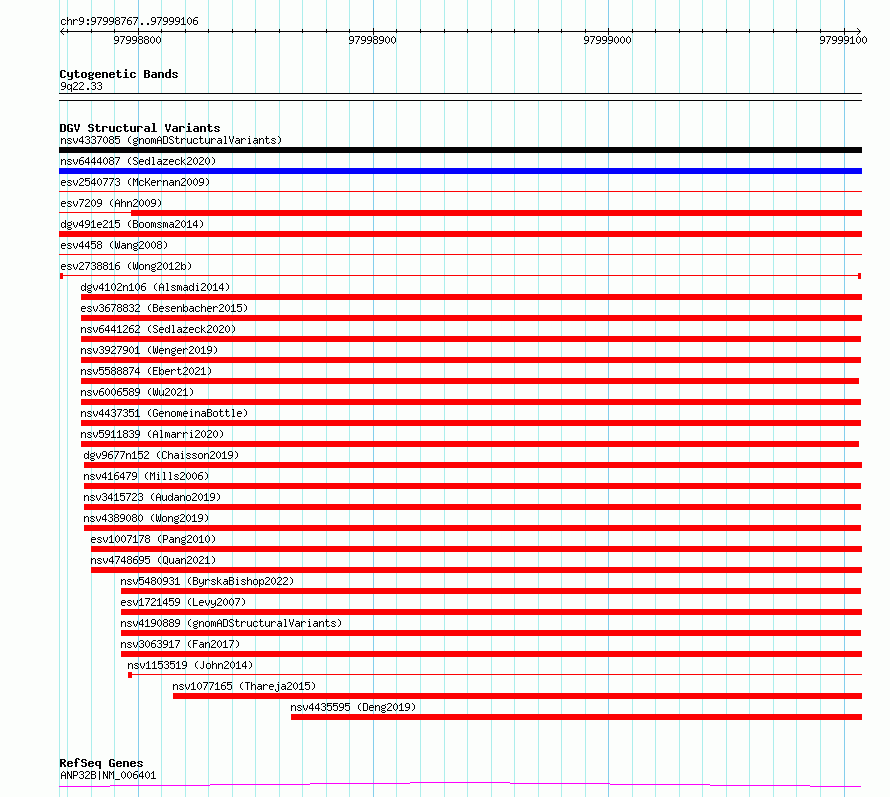Open variant nsv3927901 (Wenger2019)
The image size is (890, 797).
[x=149, y=350]
